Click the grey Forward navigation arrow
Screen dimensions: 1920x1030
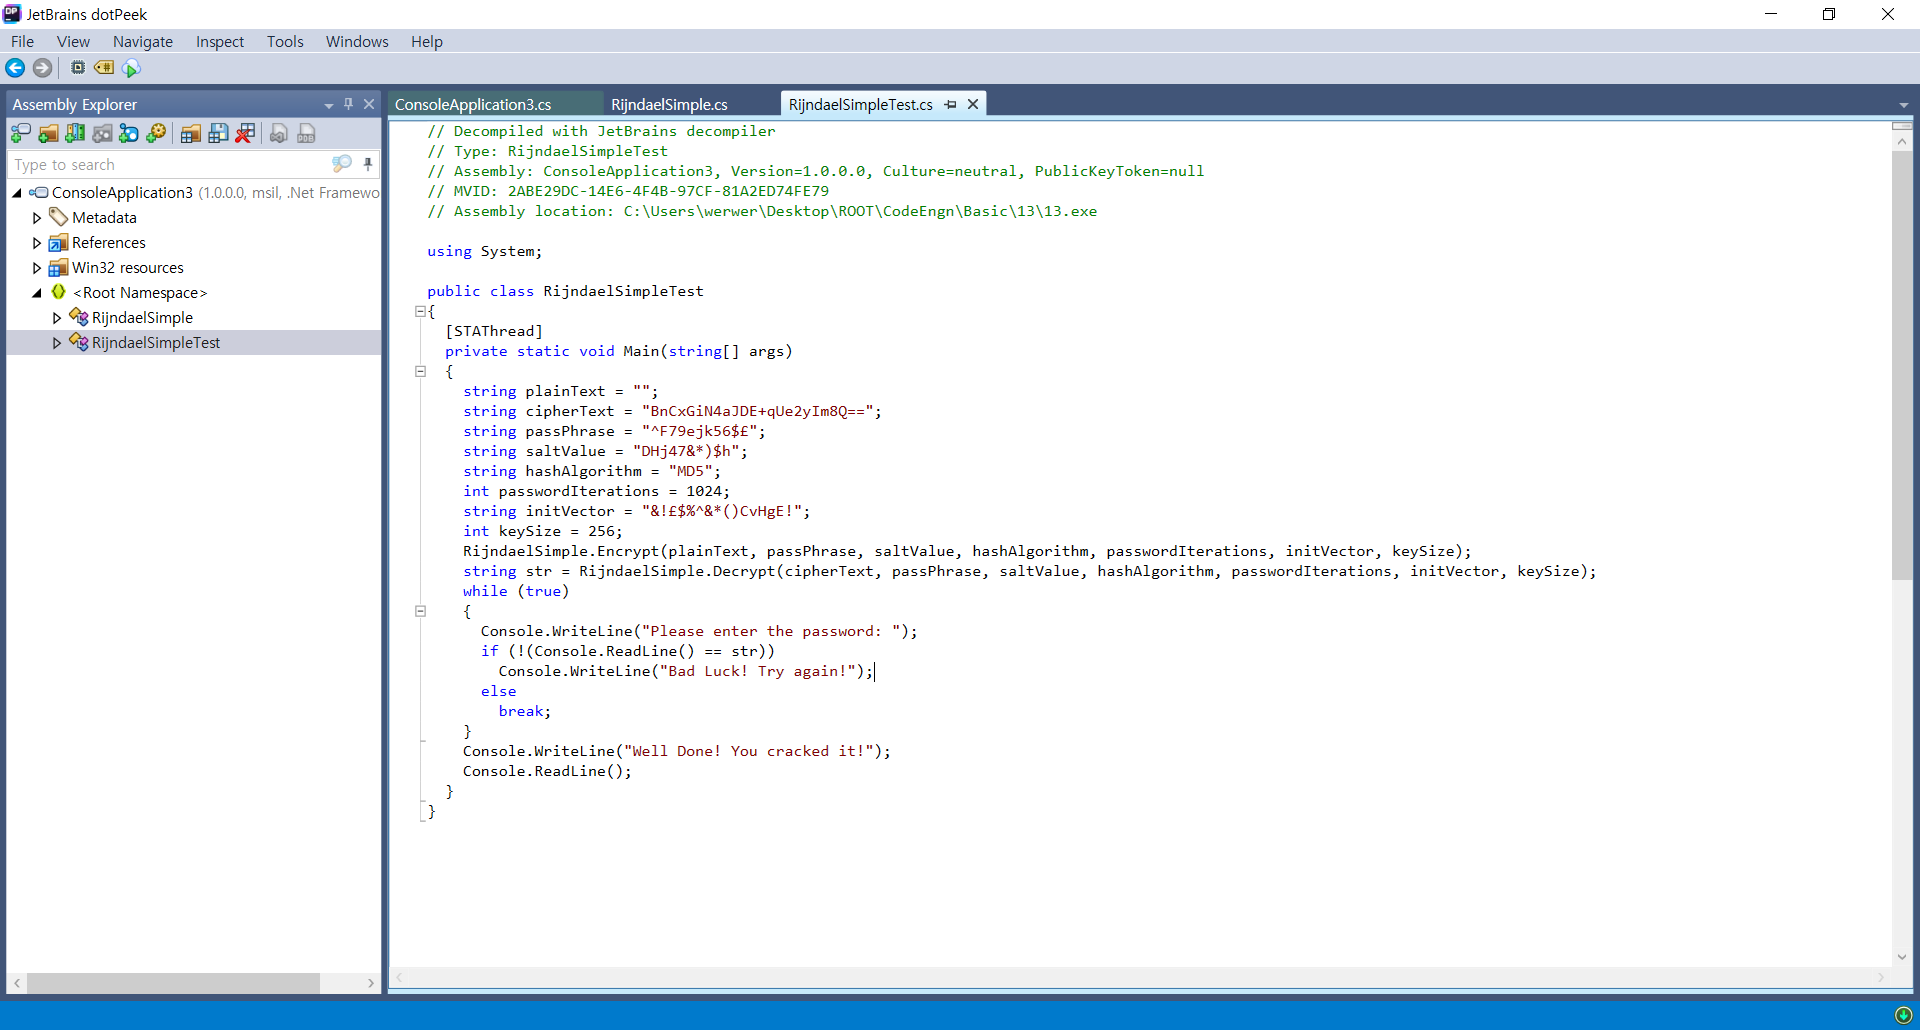(x=42, y=68)
